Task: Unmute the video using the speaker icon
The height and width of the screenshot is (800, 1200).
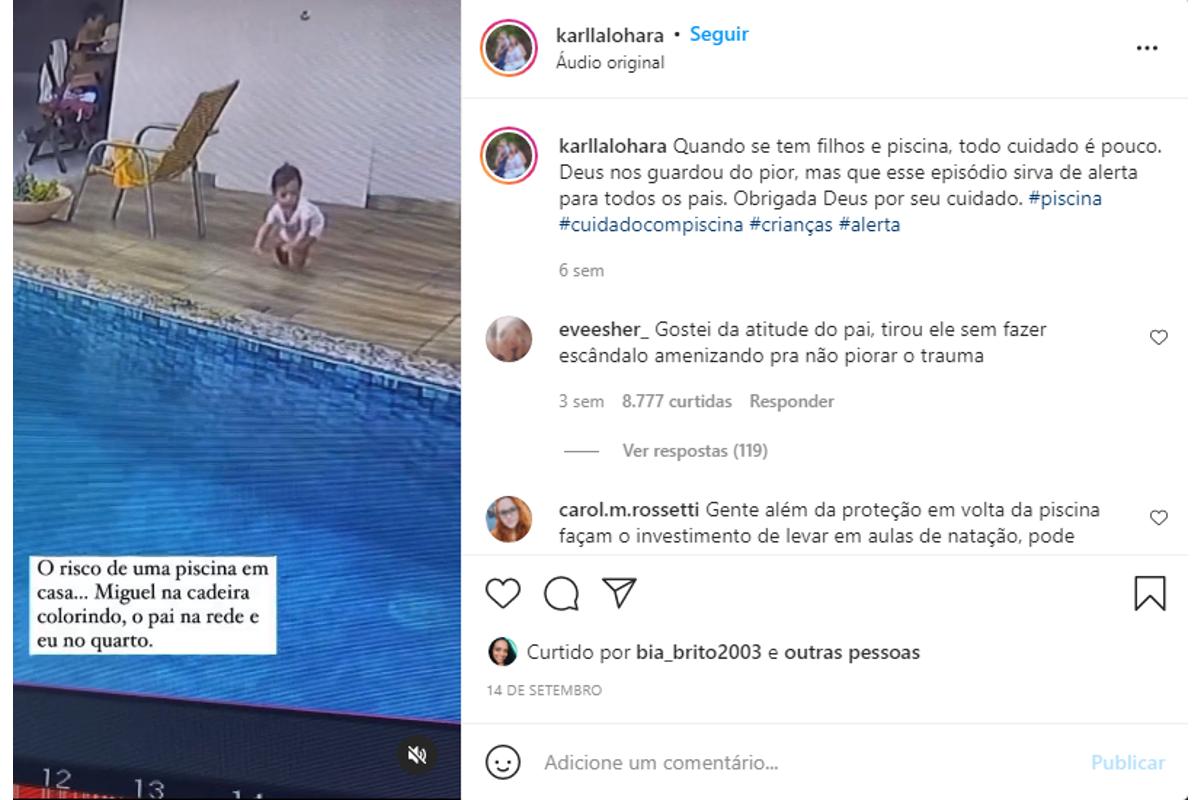Action: [x=418, y=755]
